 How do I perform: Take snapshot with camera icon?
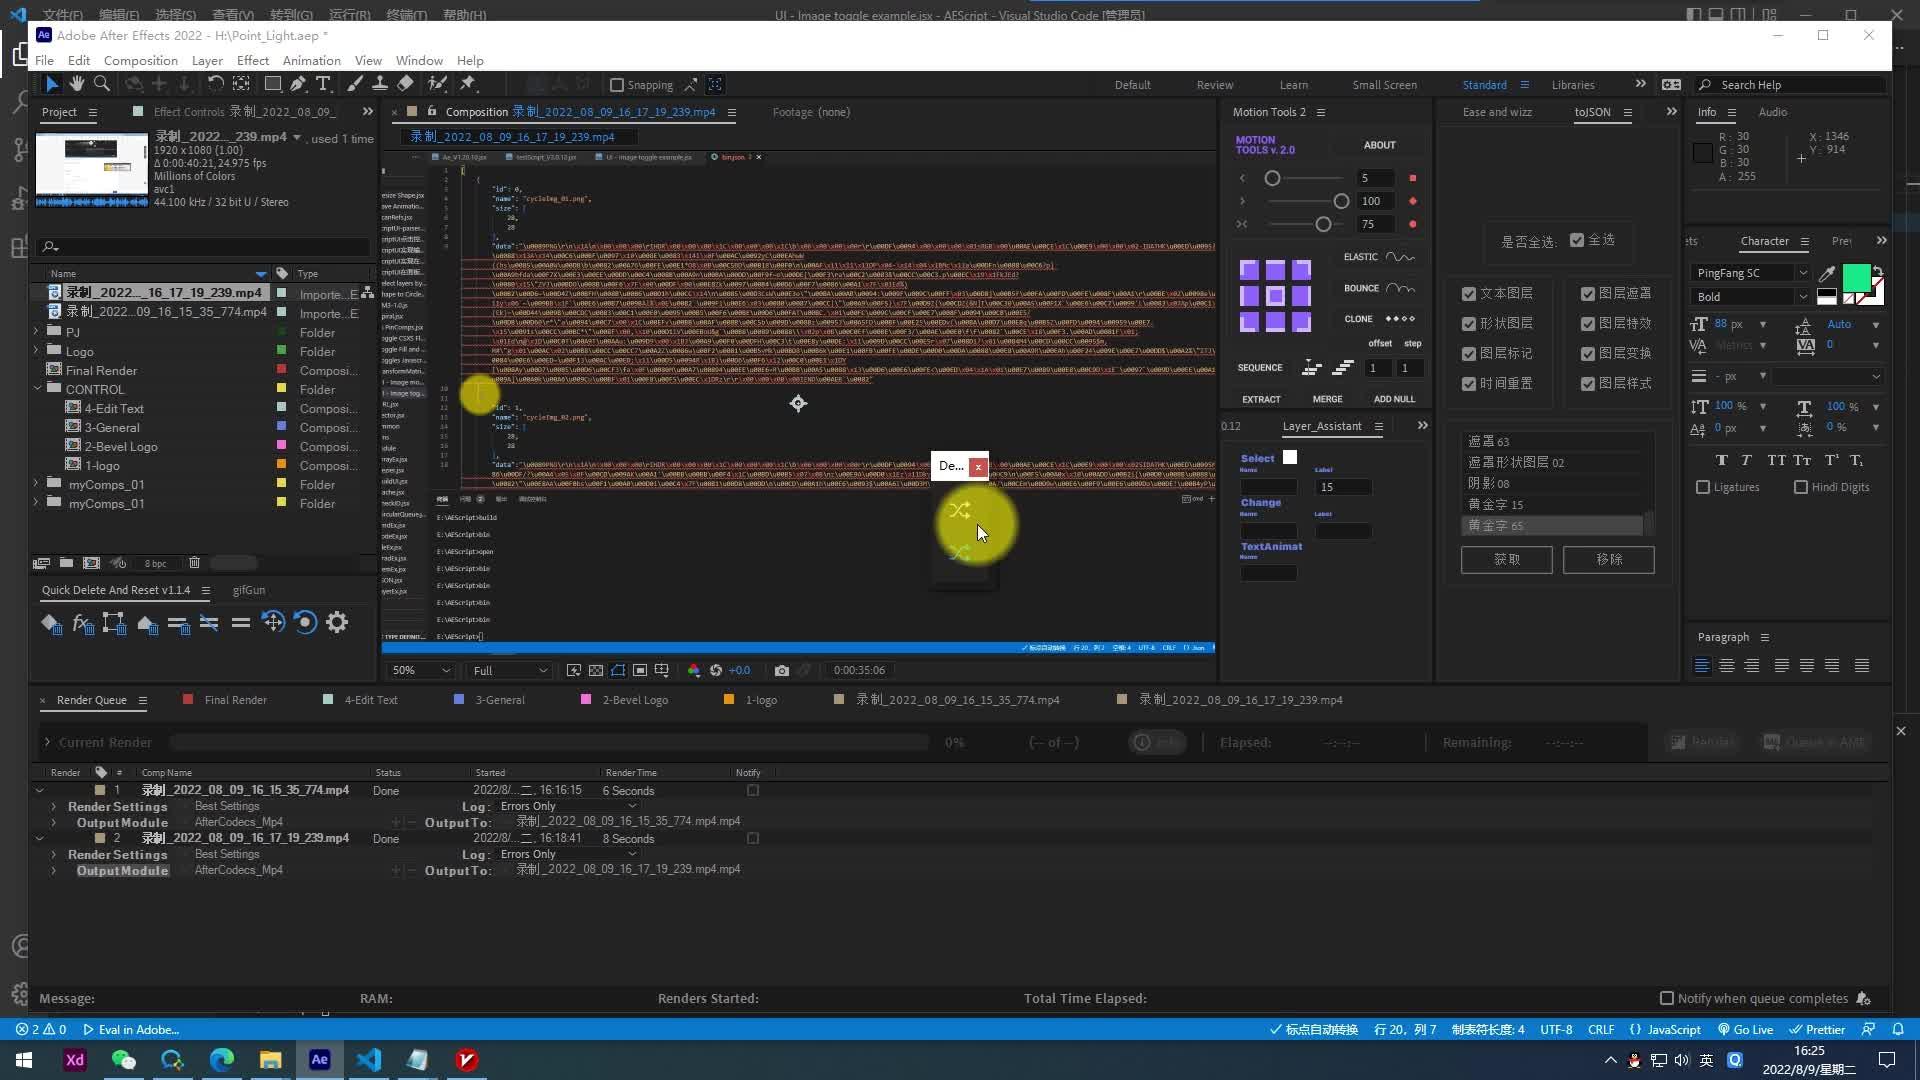click(x=782, y=671)
